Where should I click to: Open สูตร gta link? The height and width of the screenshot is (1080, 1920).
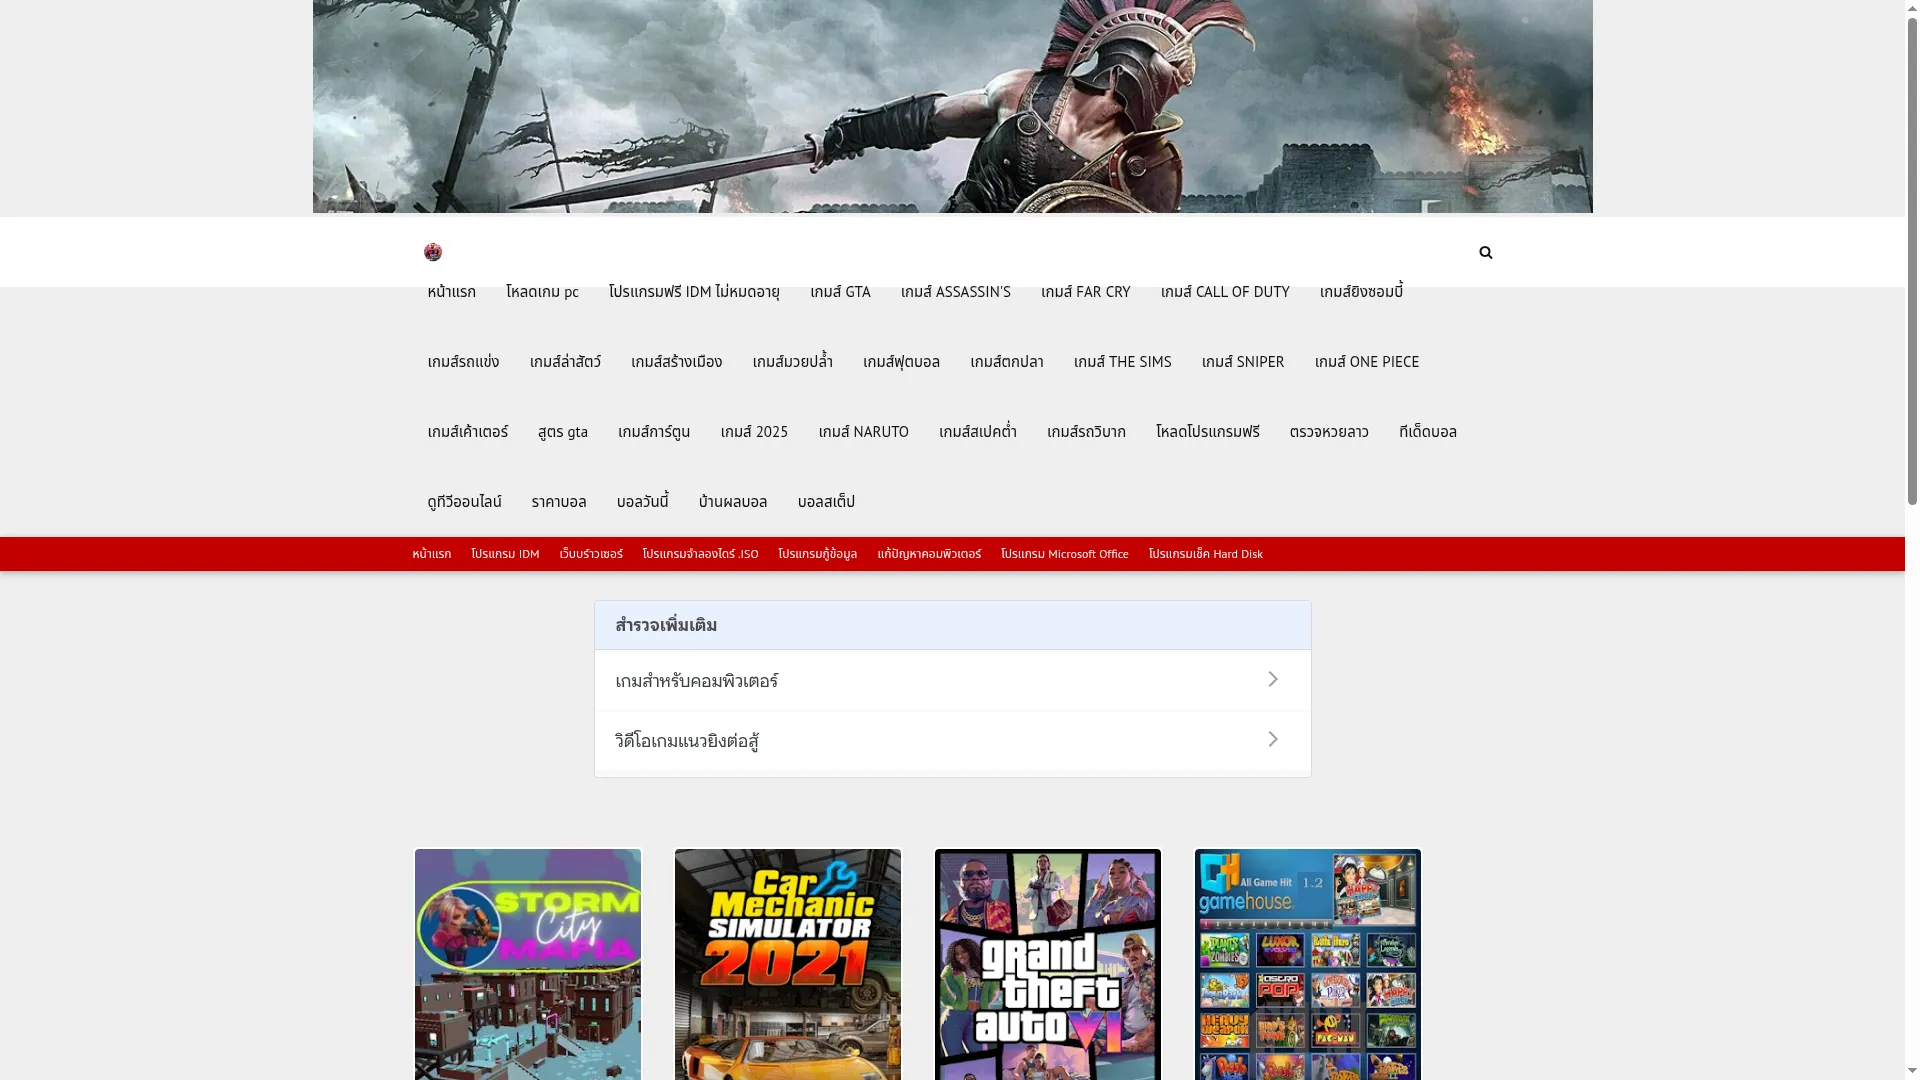[562, 432]
